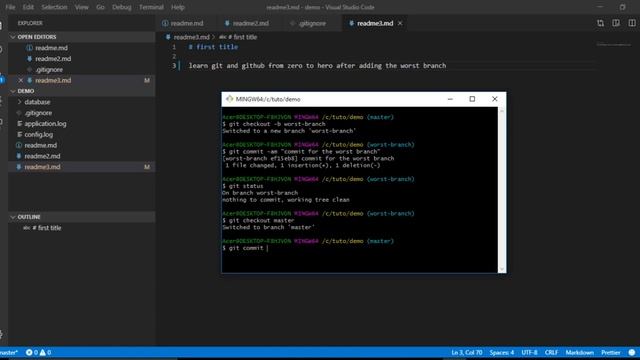Open the View menu
This screenshot has height=360, width=640.
82,7
